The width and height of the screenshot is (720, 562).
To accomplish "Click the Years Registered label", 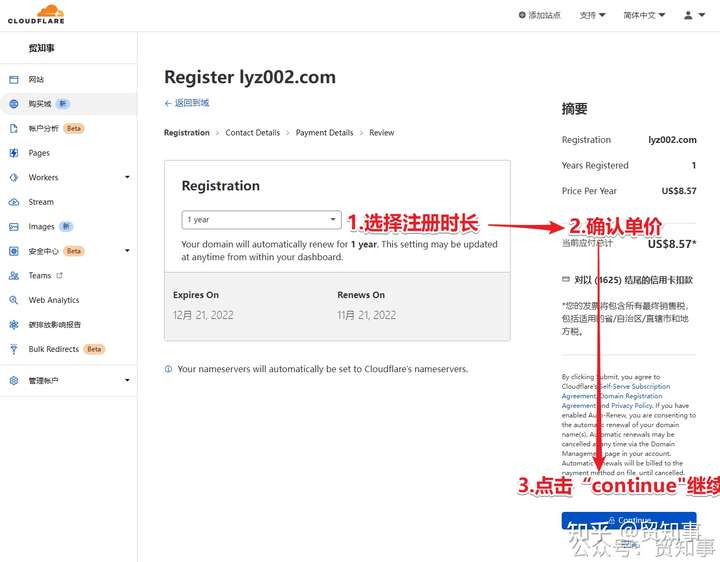I will (595, 165).
